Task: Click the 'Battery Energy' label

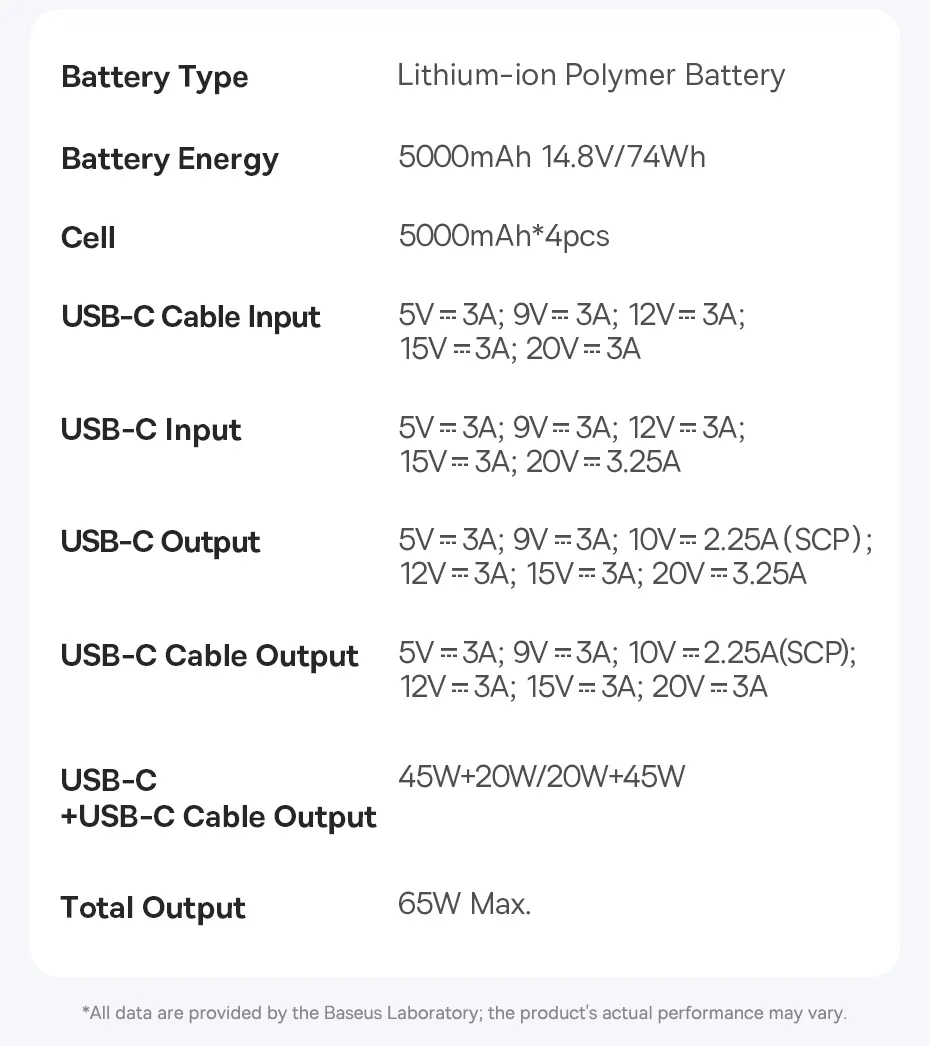Action: (x=169, y=159)
